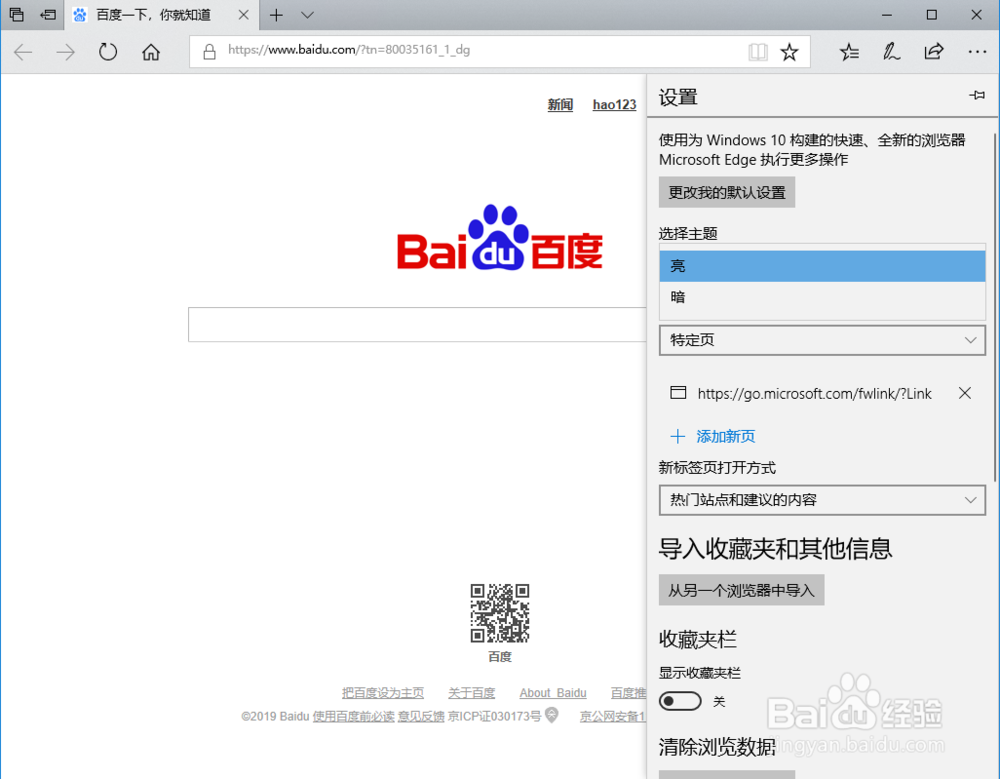Image resolution: width=1000 pixels, height=779 pixels.
Task: Click 关于百度 link
Action: click(471, 693)
